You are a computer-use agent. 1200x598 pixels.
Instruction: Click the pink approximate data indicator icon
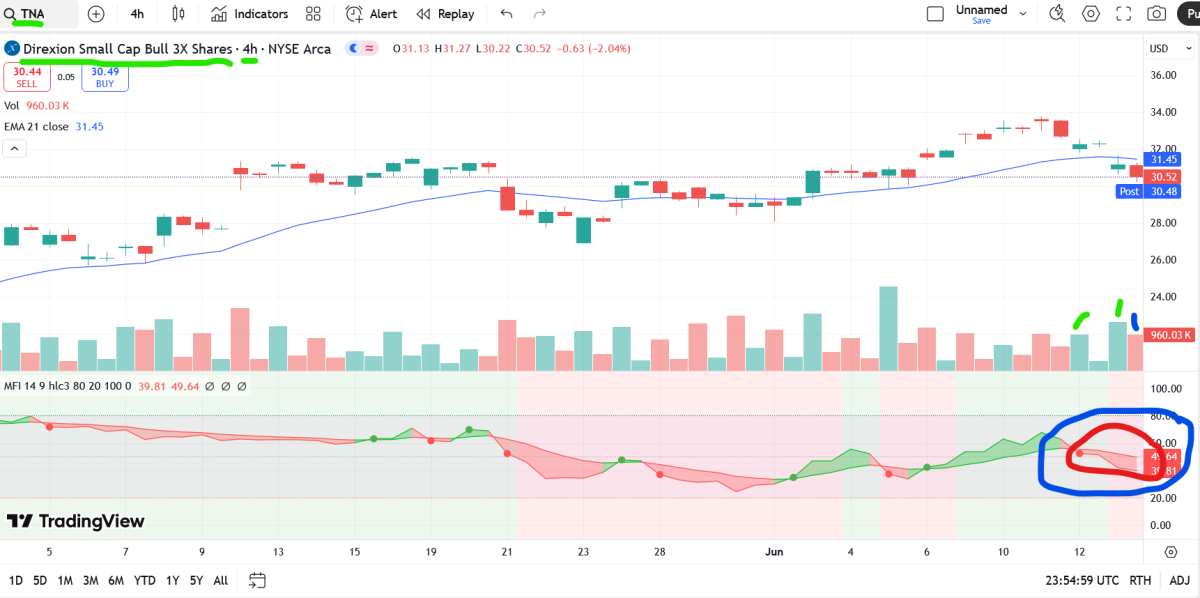(369, 49)
